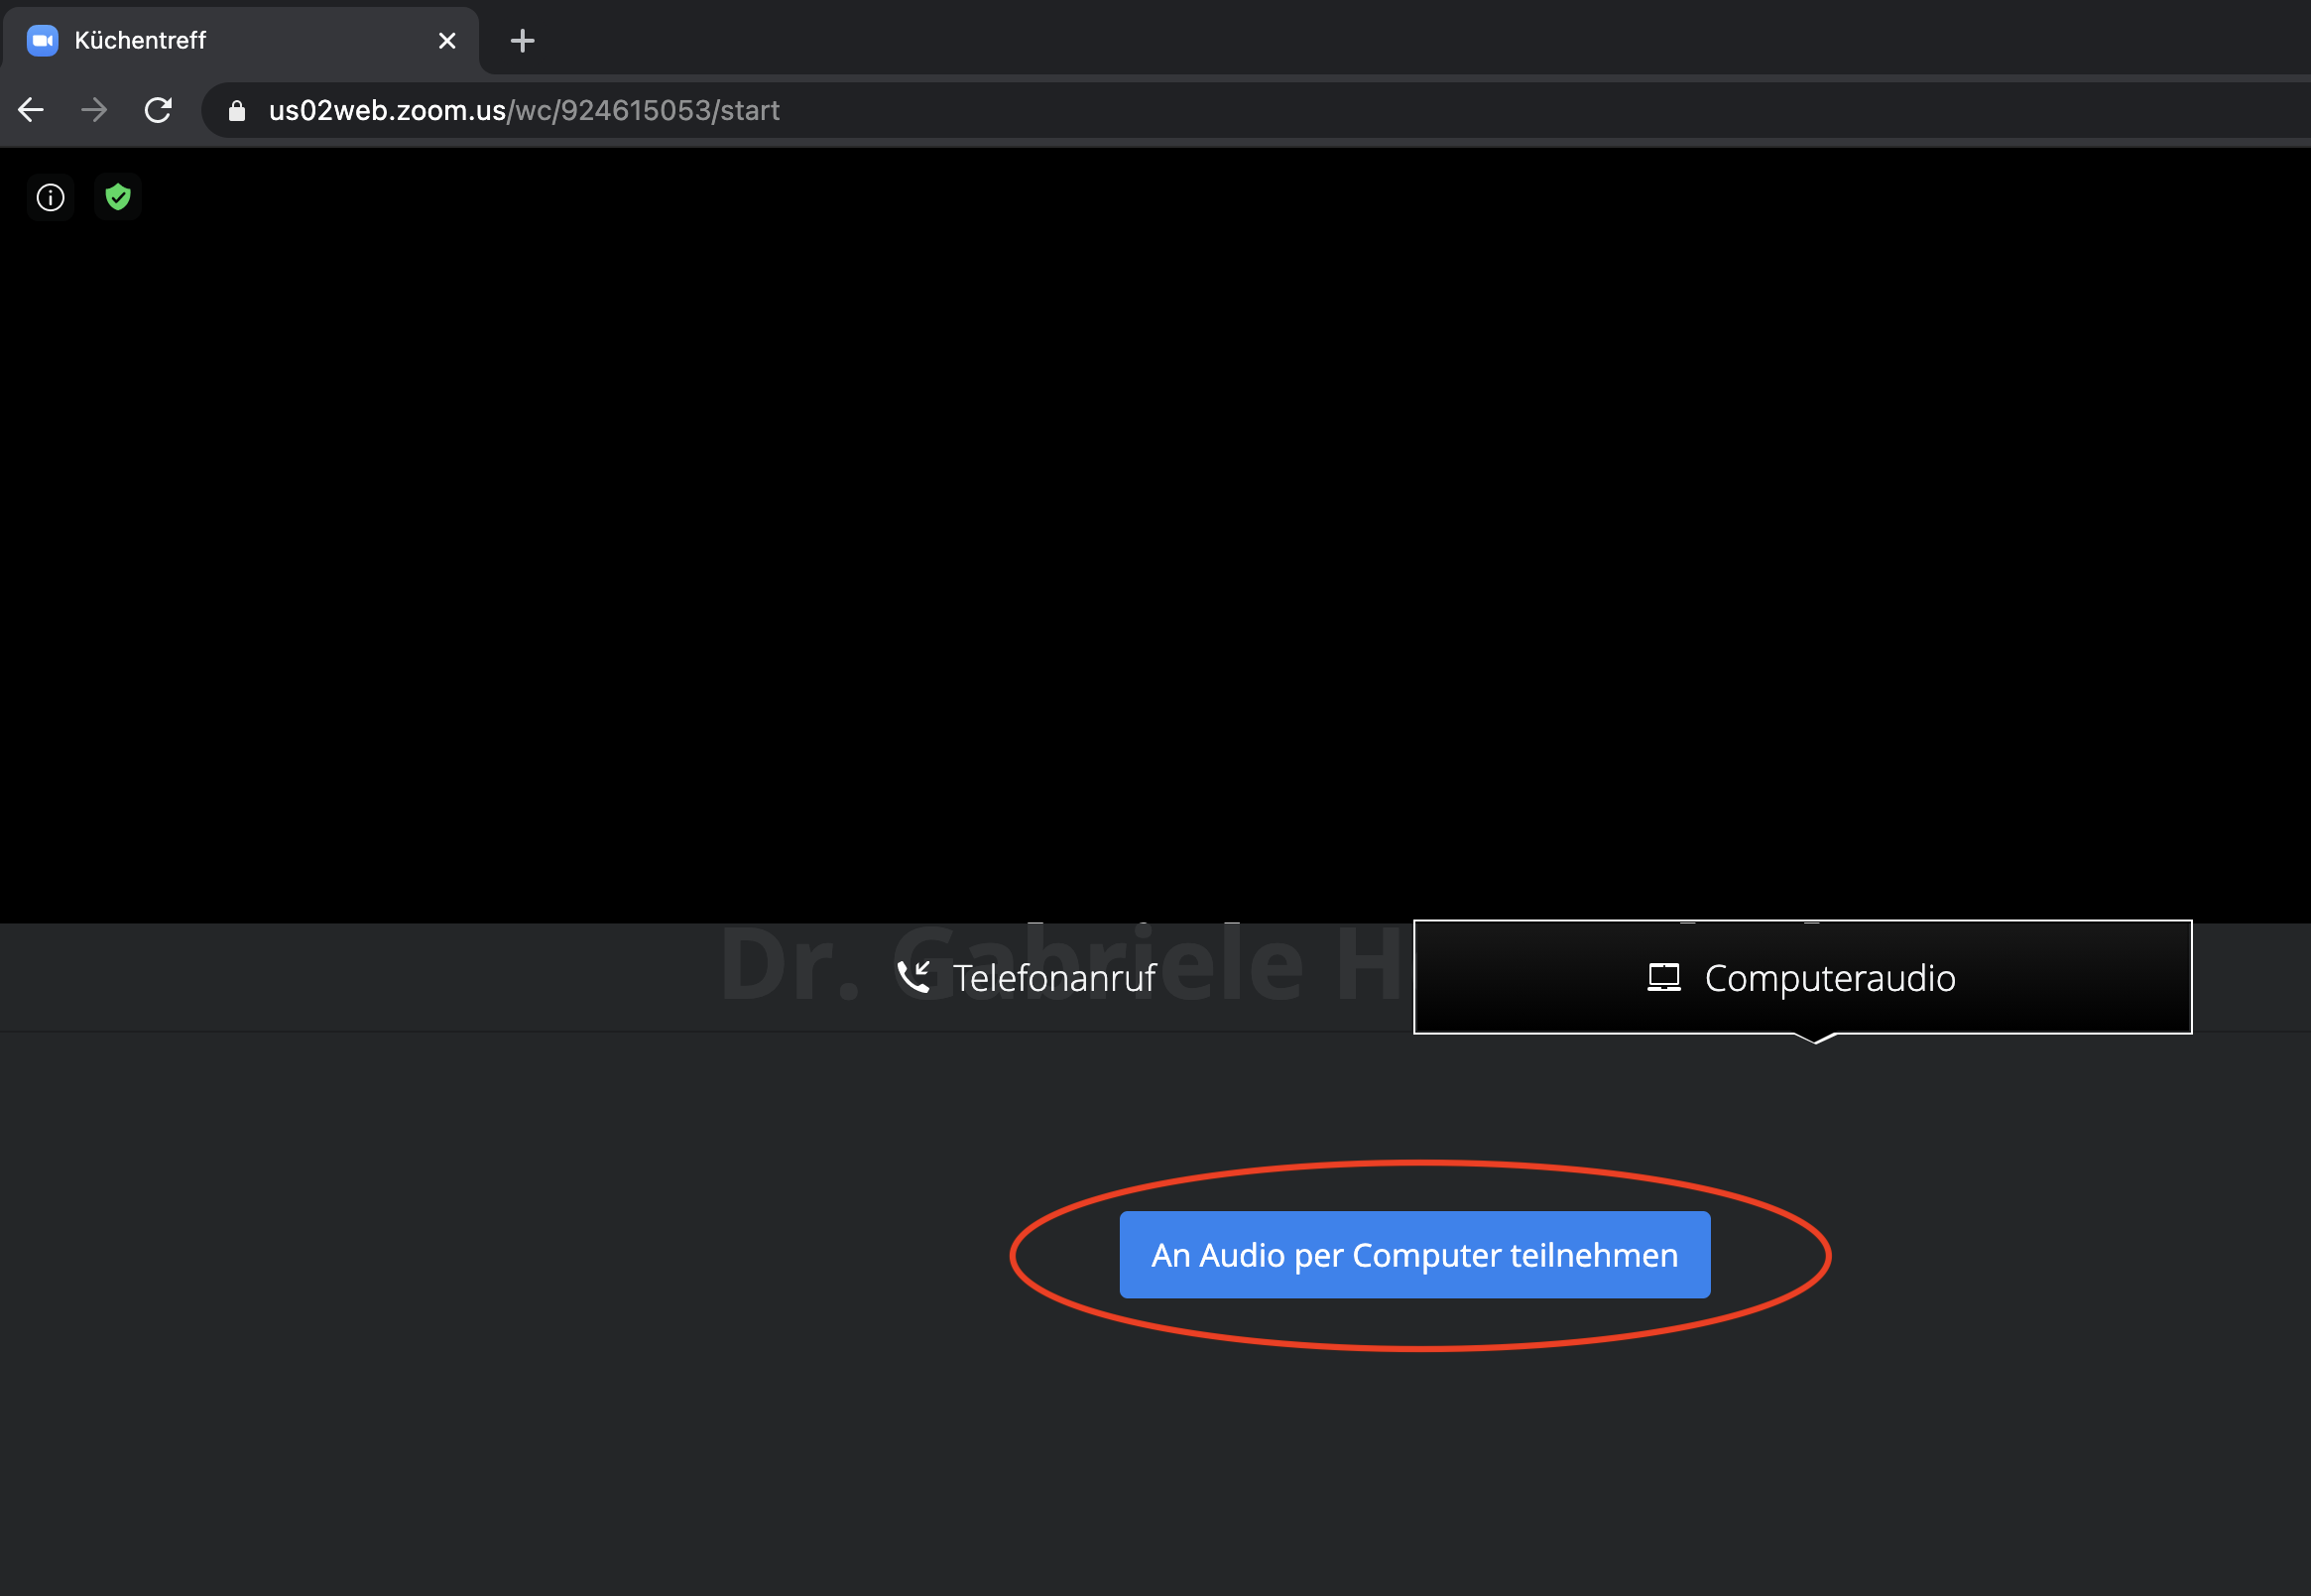Image resolution: width=2311 pixels, height=1596 pixels.
Task: Click the Zoom favicon on the tab
Action: click(x=42, y=41)
